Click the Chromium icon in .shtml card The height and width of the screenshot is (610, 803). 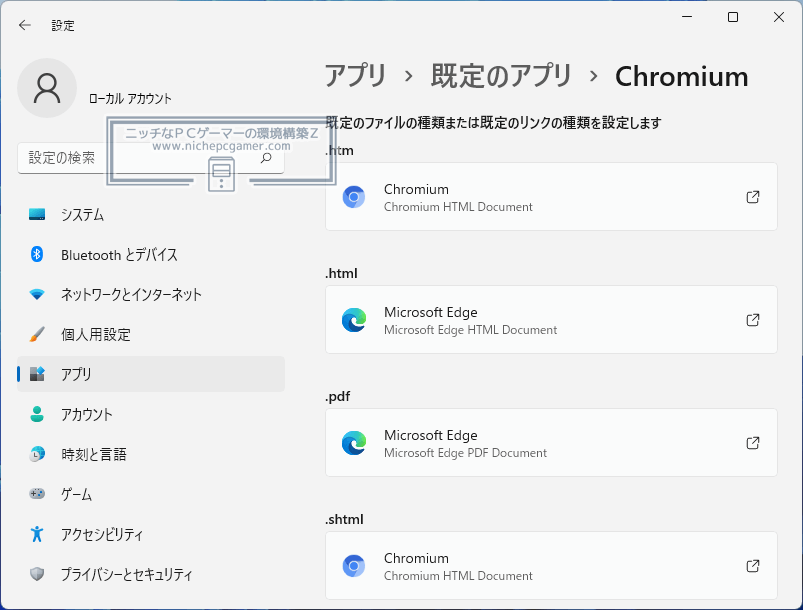point(354,565)
